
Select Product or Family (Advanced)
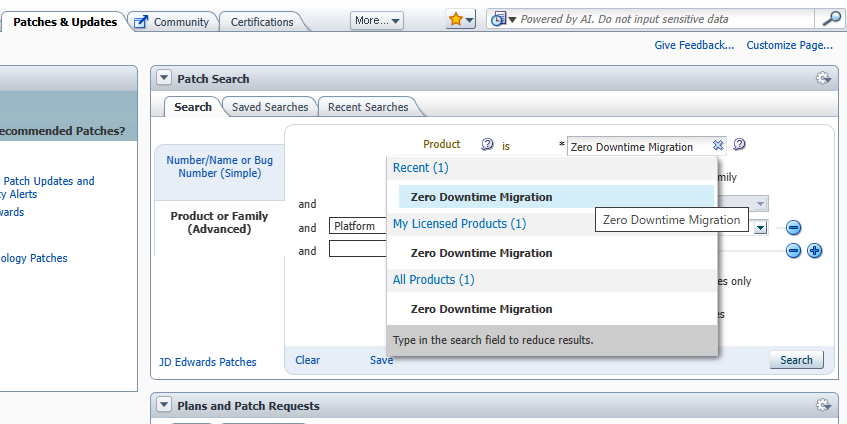[219, 223]
